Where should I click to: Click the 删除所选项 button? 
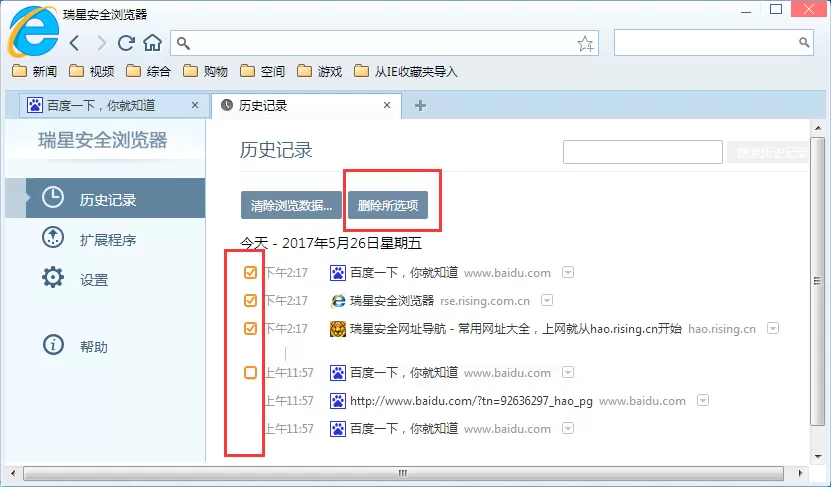(x=388, y=205)
